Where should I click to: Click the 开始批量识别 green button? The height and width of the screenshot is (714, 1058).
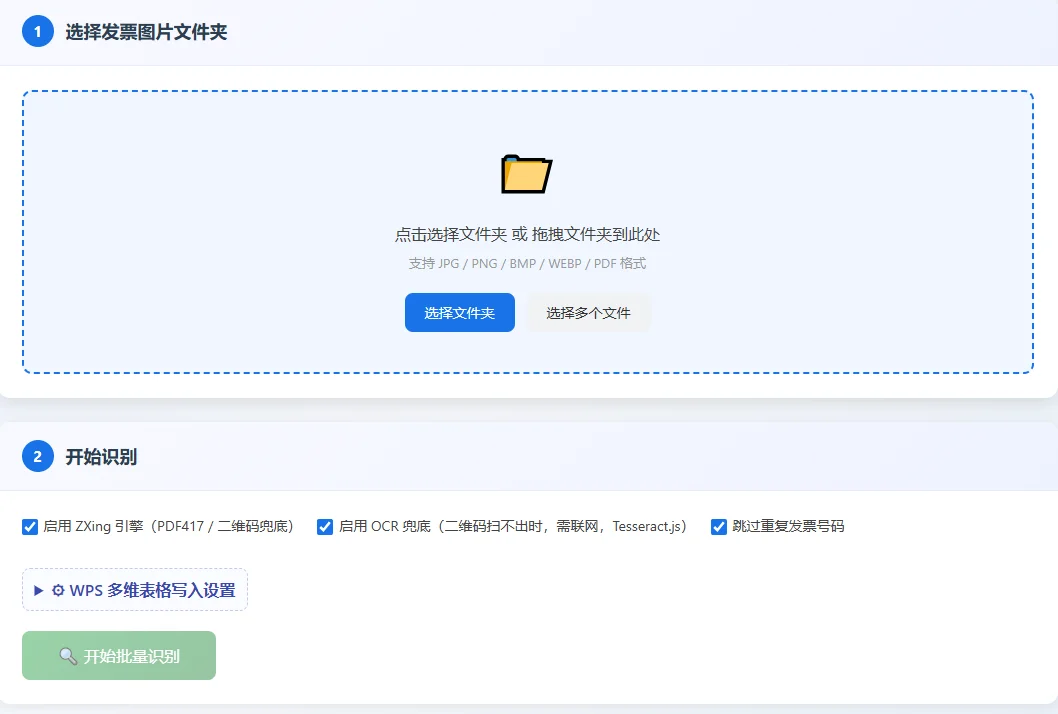click(119, 655)
